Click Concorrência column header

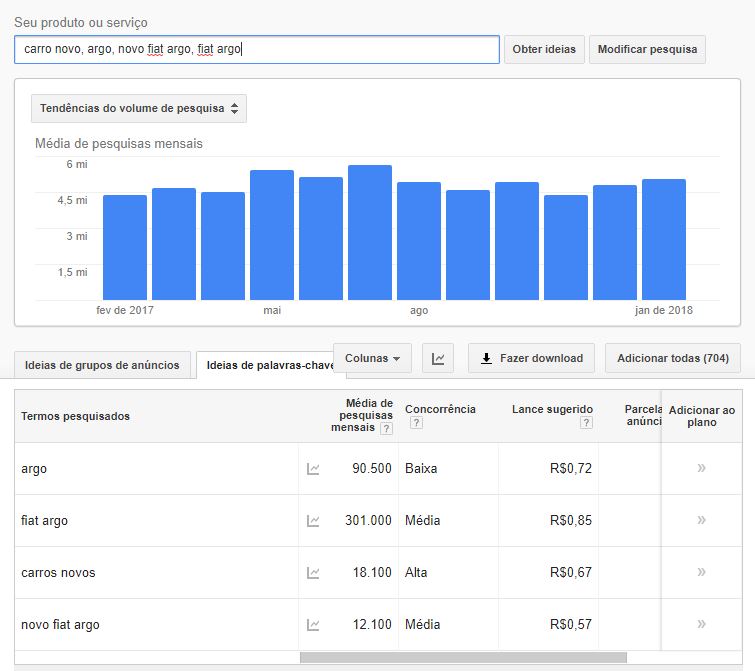[x=440, y=409]
